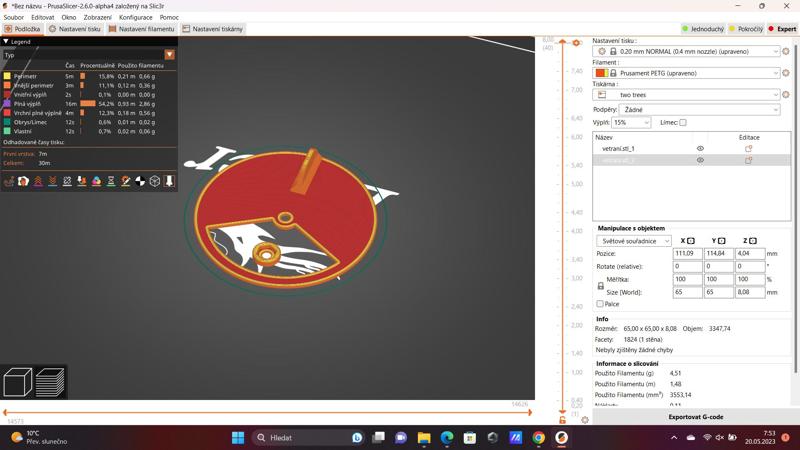Toggle deretractions visibility in legend toolbar

tap(53, 181)
